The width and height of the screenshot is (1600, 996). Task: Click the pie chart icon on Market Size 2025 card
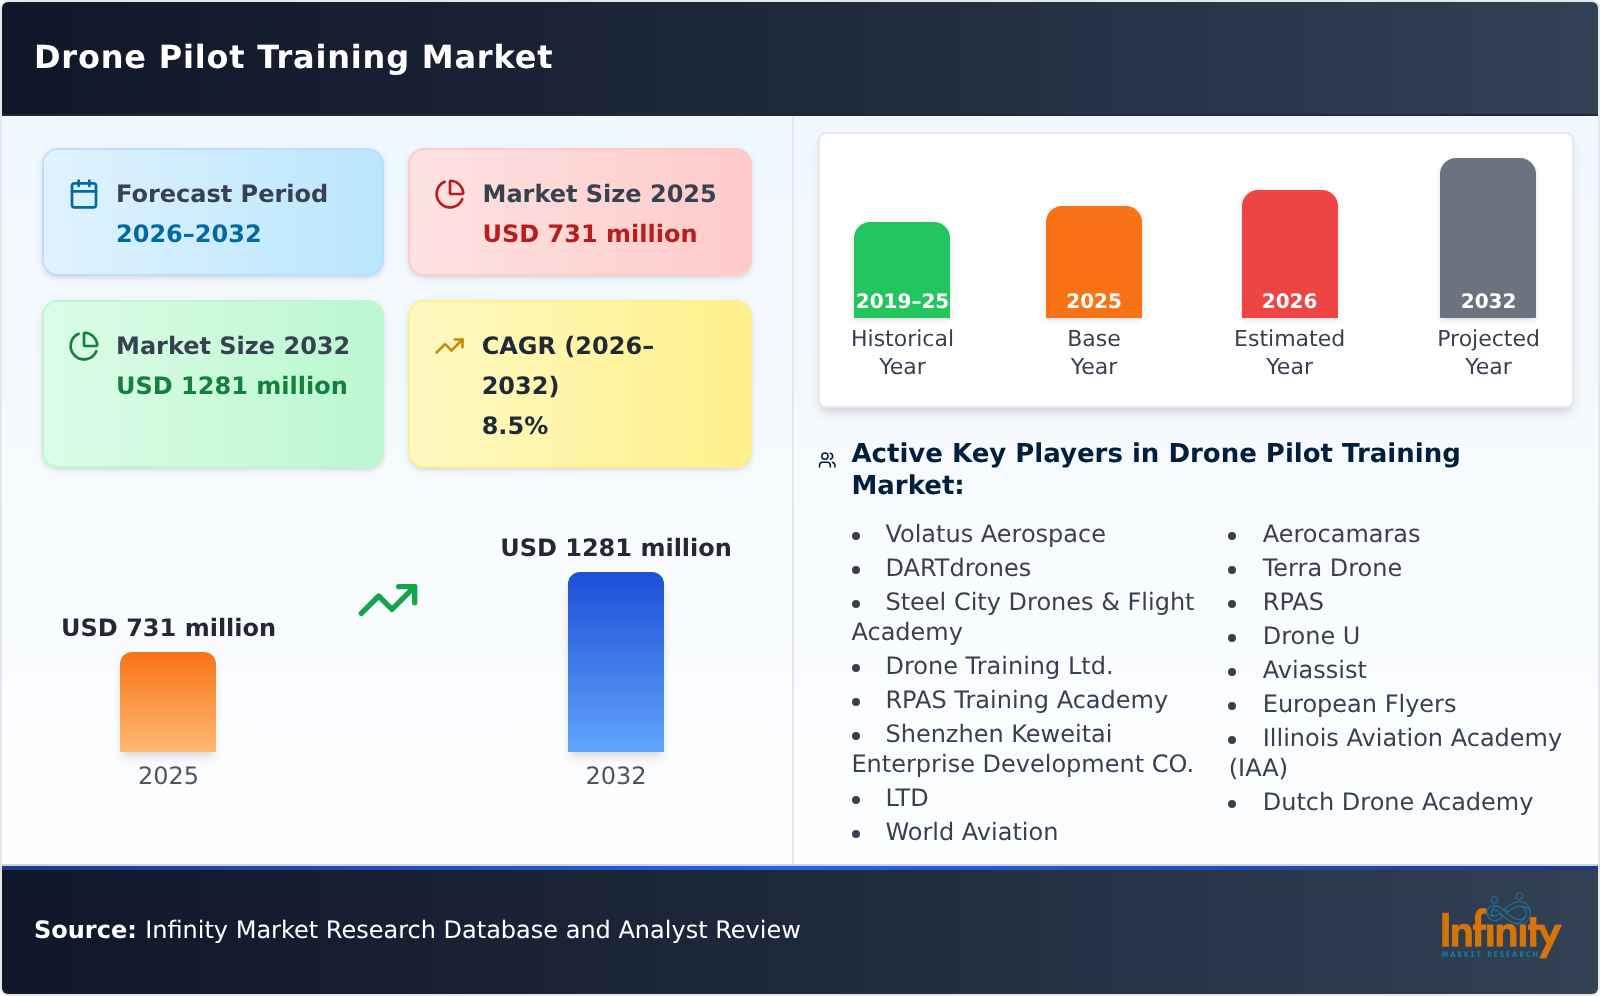tap(450, 193)
